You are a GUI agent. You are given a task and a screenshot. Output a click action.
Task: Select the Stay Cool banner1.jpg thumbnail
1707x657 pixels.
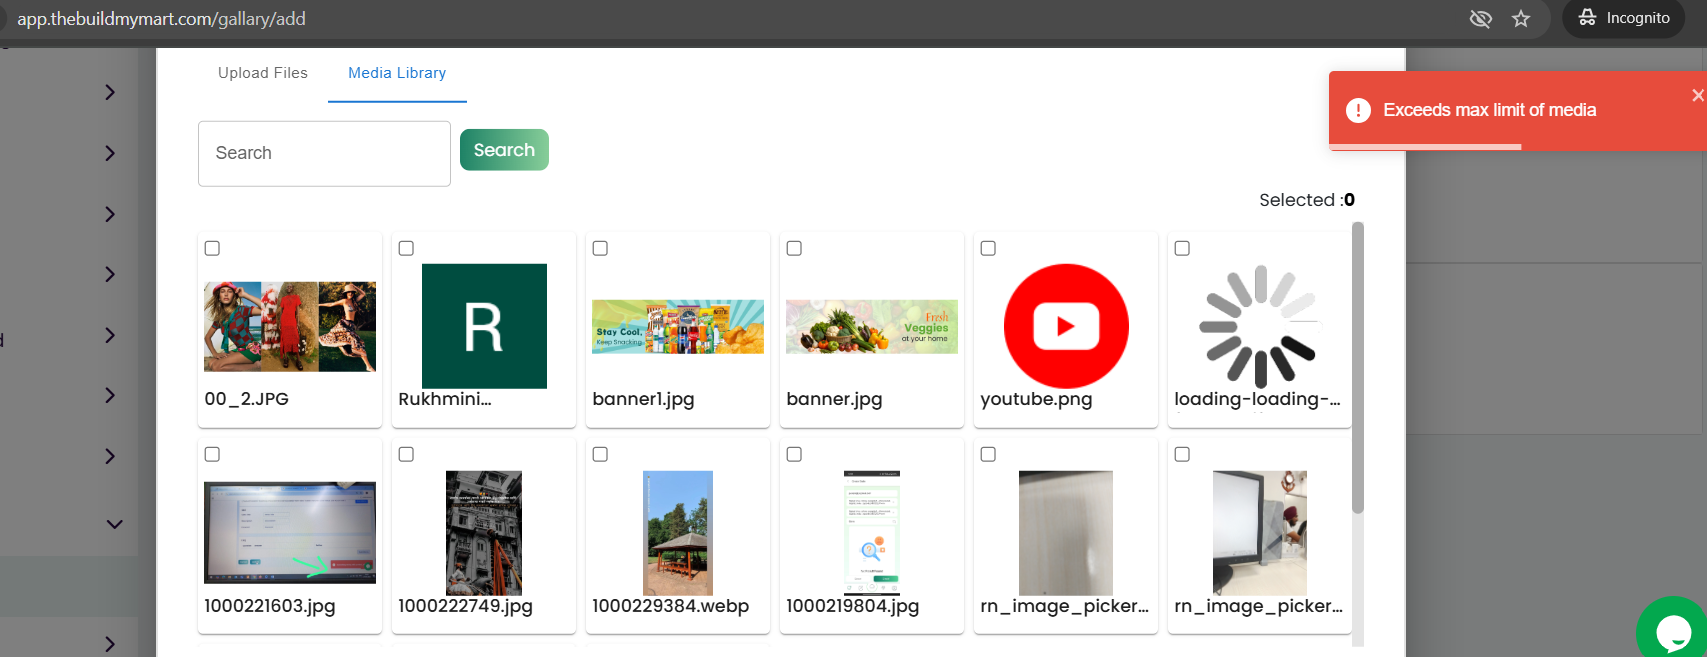(x=678, y=326)
